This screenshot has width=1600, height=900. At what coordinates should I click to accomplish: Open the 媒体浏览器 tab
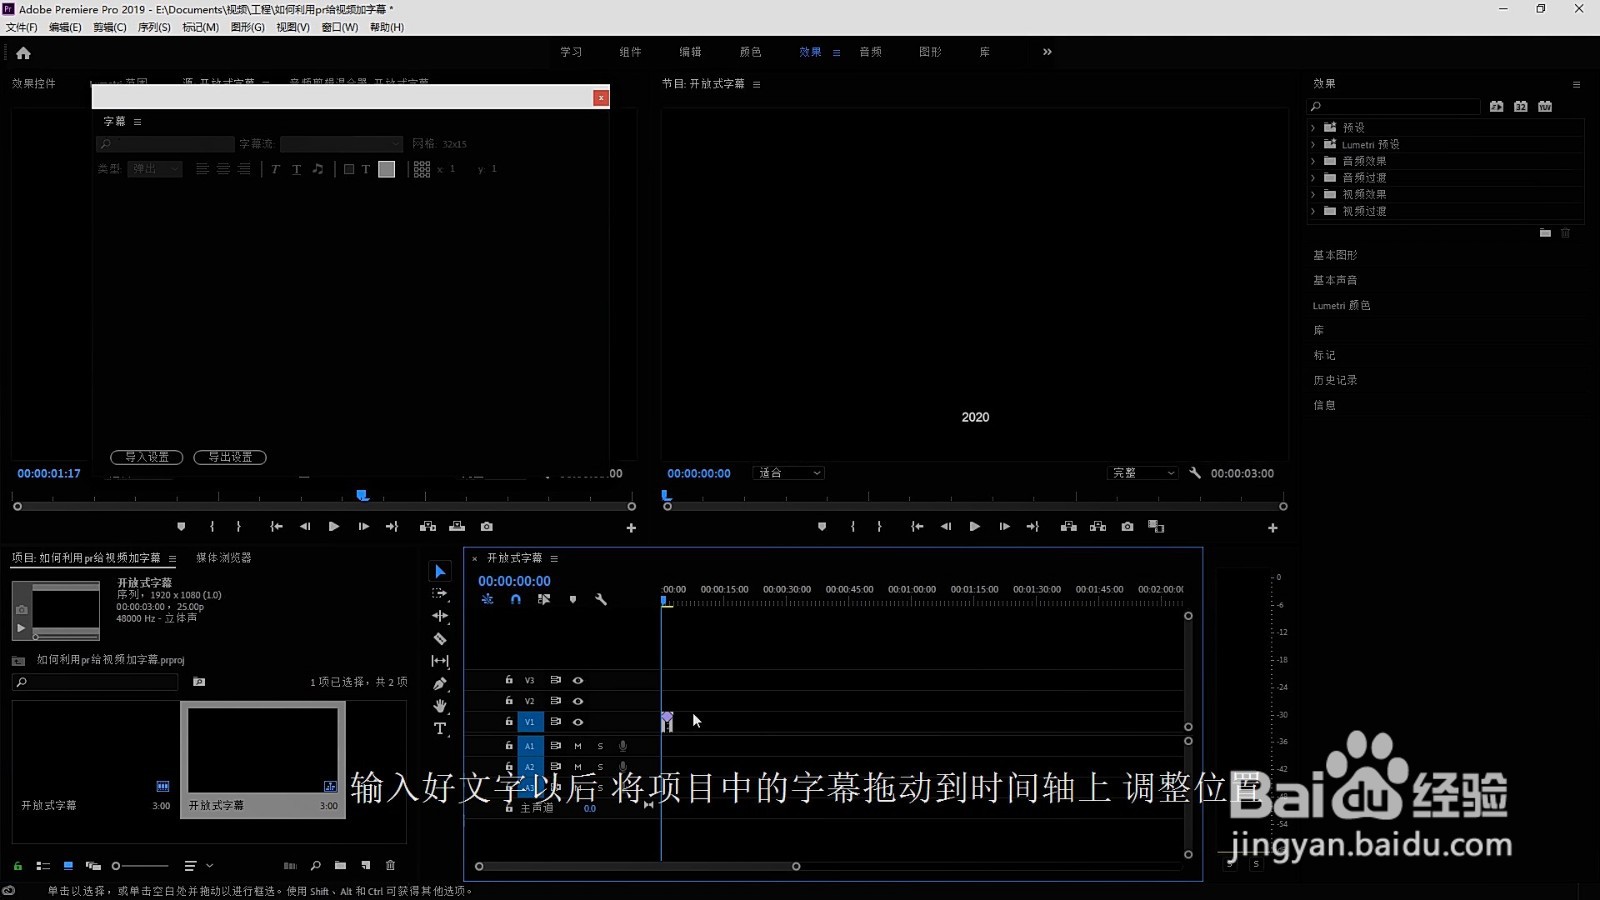(x=224, y=558)
